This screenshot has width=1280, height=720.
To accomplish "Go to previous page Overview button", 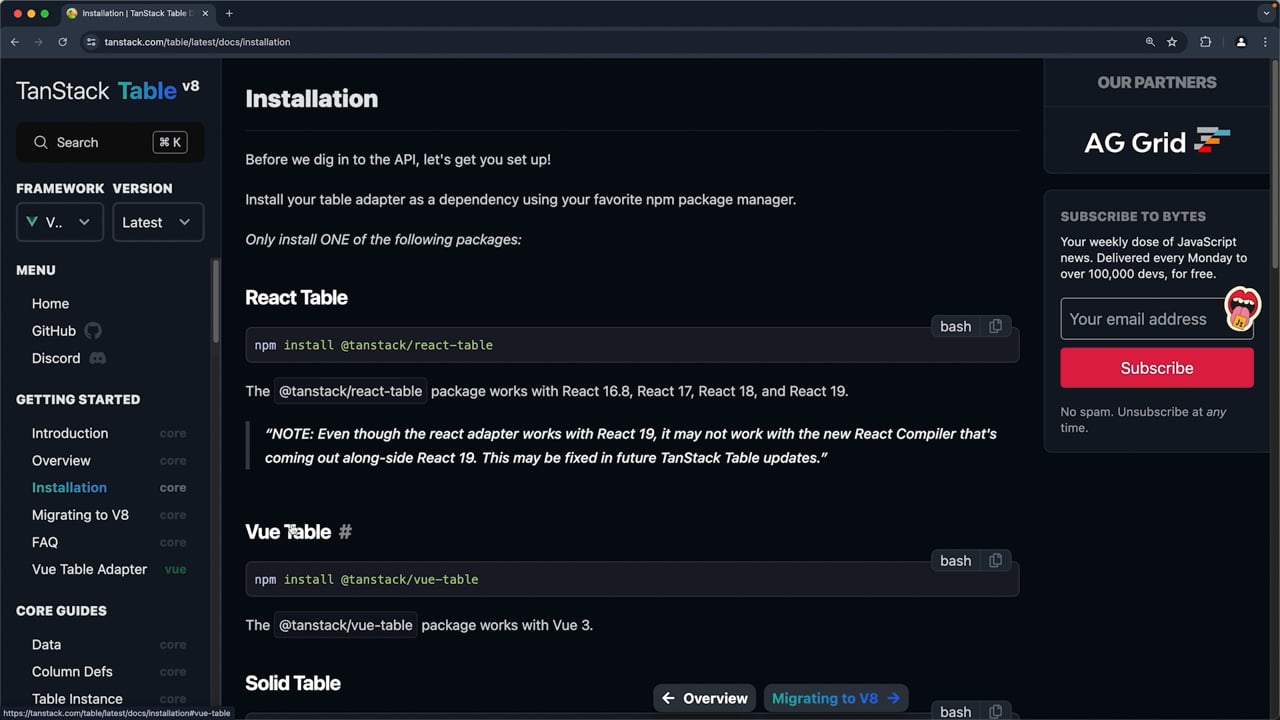I will tap(705, 698).
